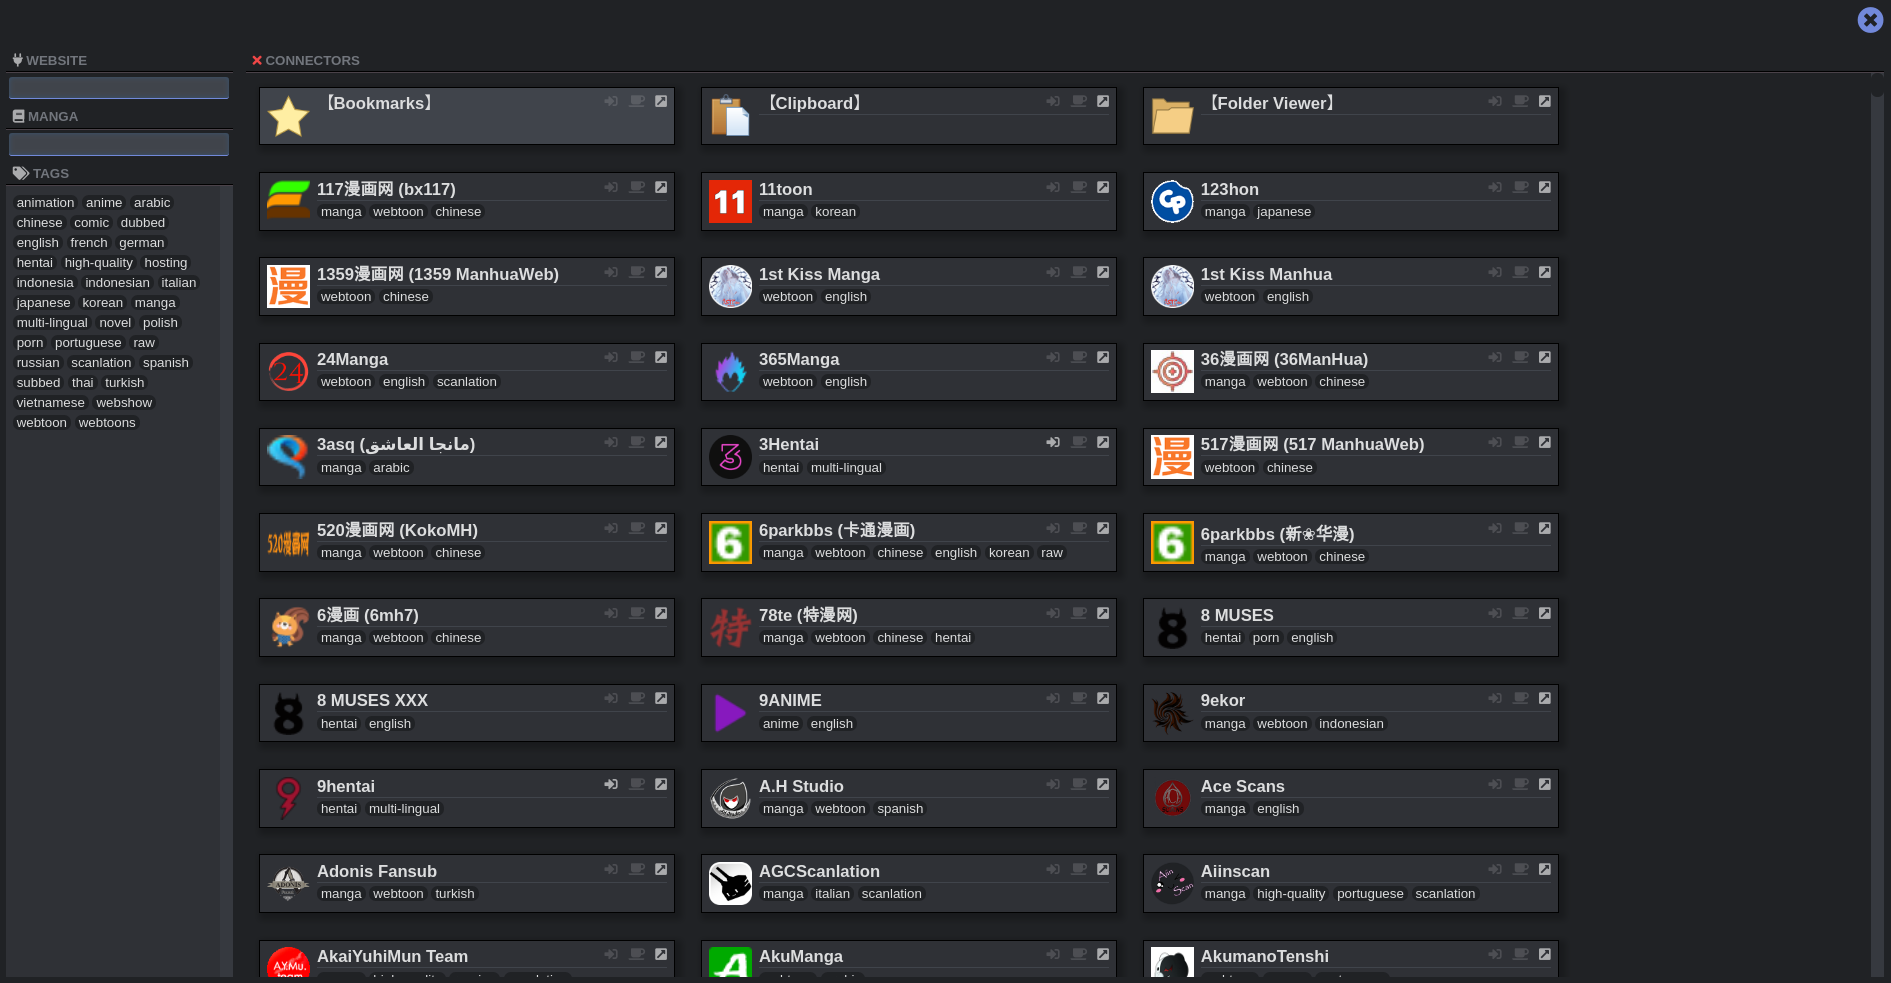Click the 9ANIME purple play logo
This screenshot has width=1891, height=983.
pyautogui.click(x=730, y=713)
